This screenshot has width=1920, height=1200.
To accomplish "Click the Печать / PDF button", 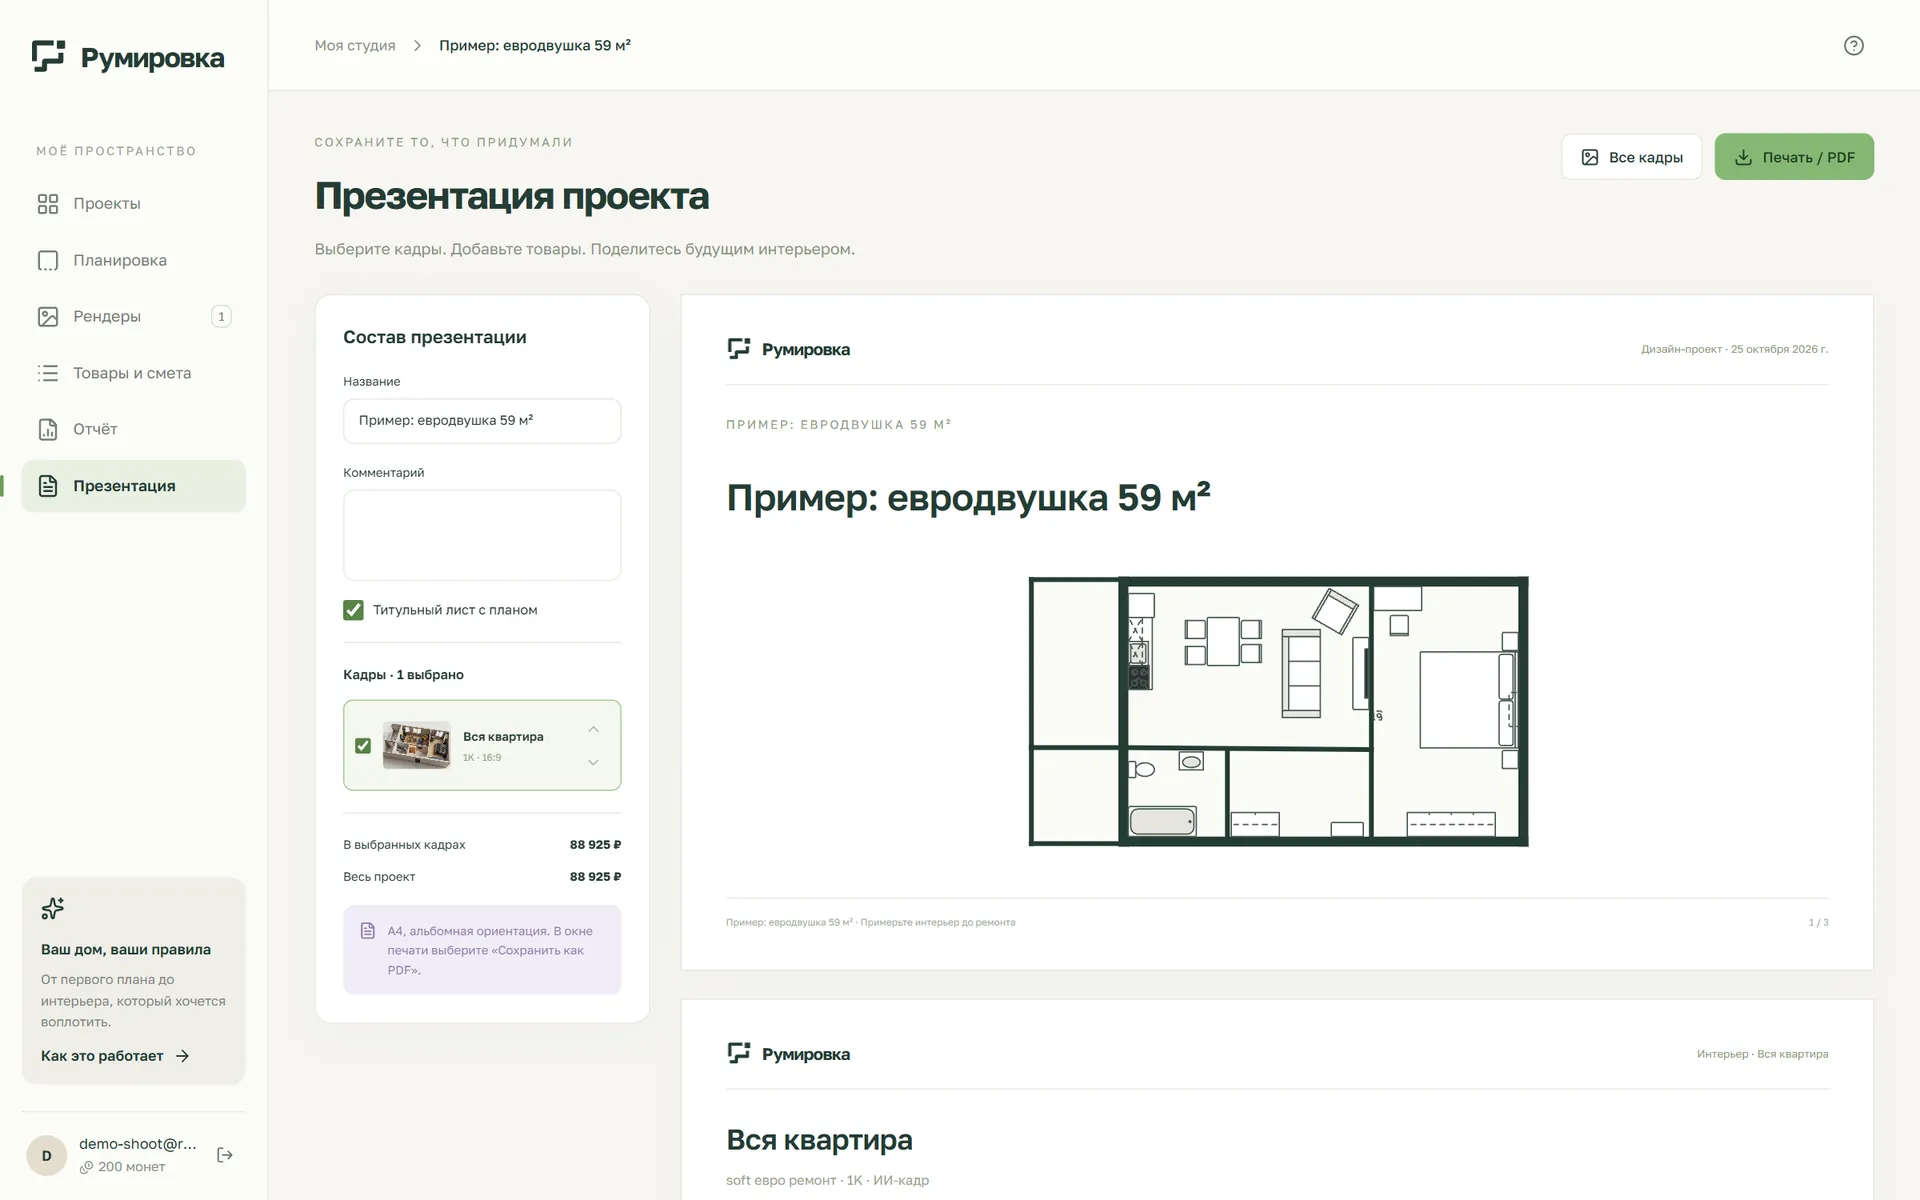I will (1794, 157).
